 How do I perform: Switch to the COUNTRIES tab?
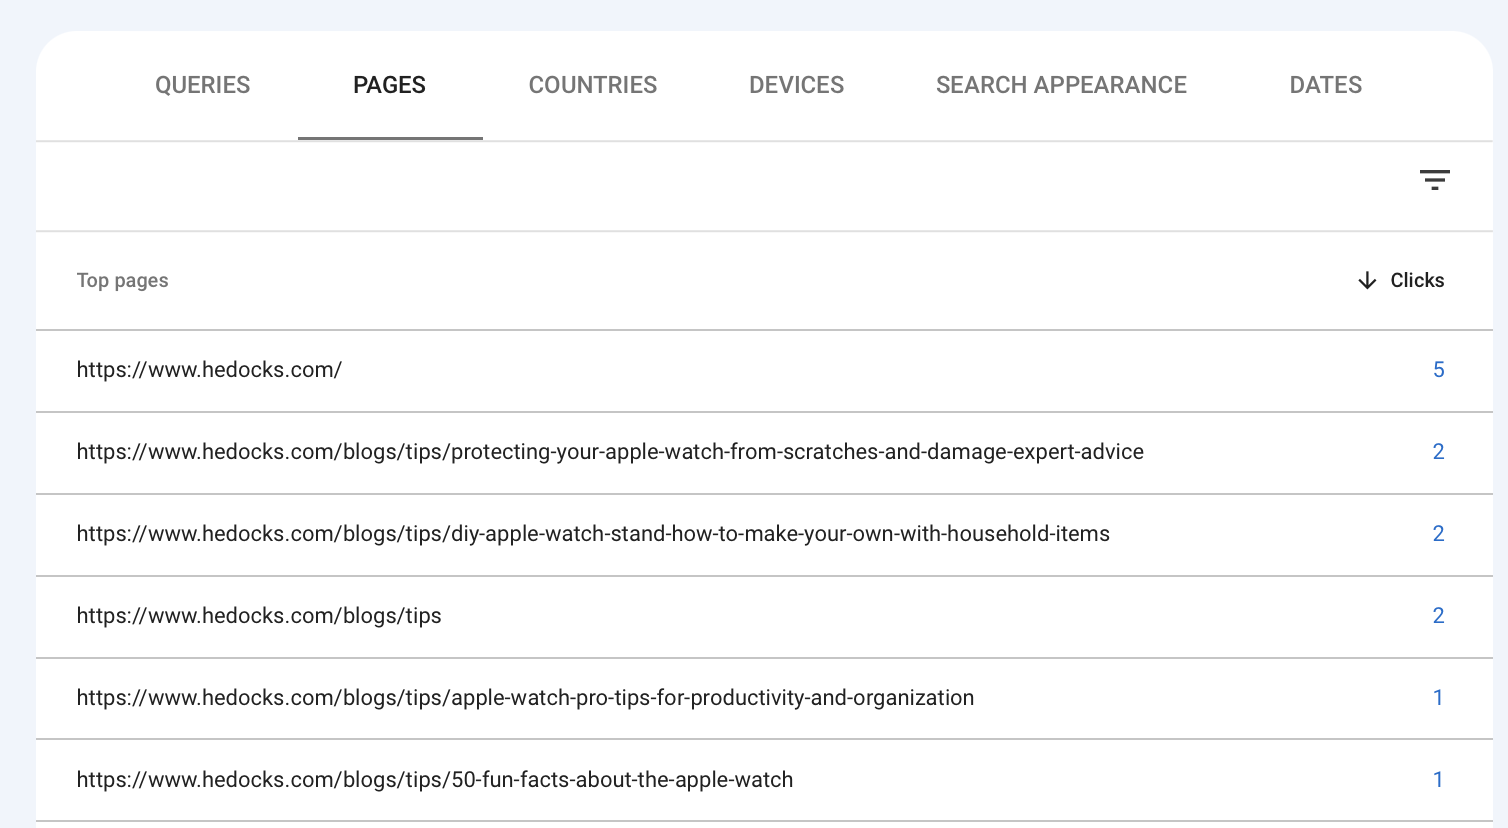592,85
